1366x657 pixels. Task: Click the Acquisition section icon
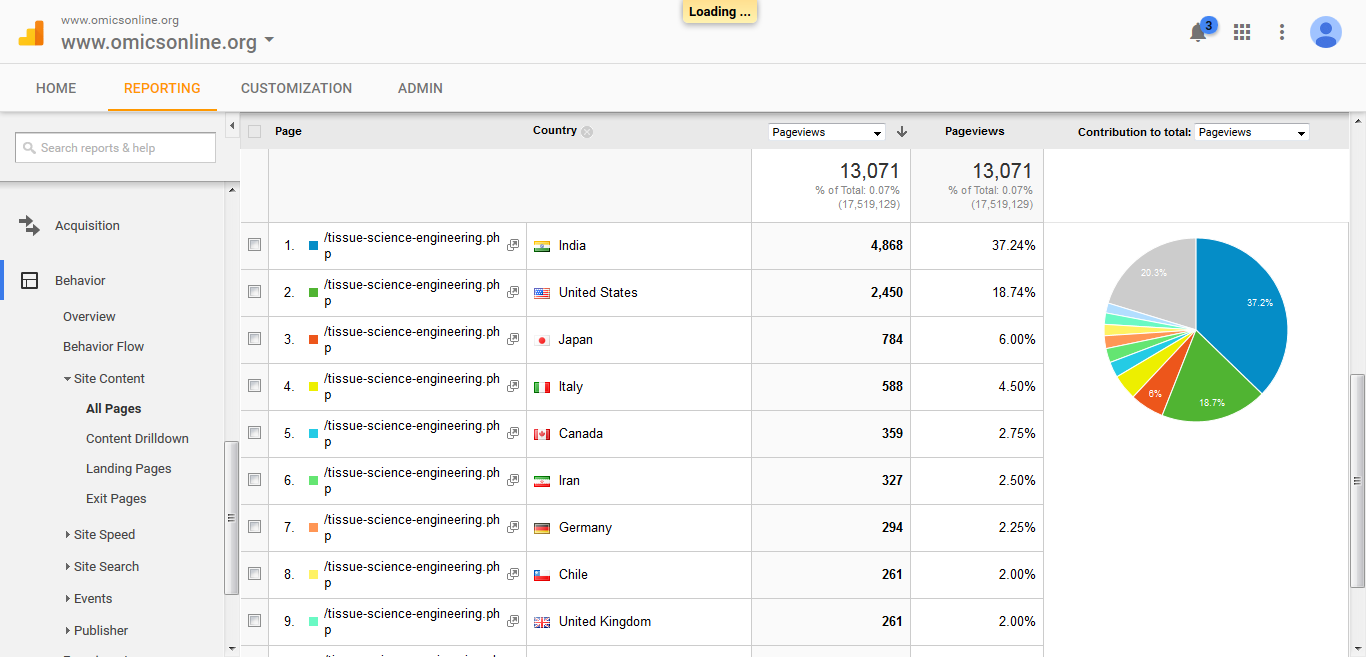[29, 226]
